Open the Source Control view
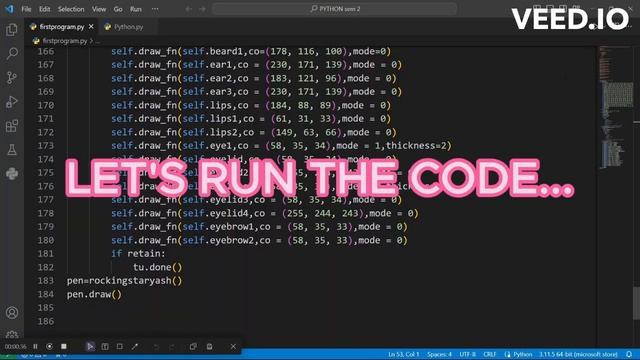This screenshot has height=360, width=640. pos(12,78)
